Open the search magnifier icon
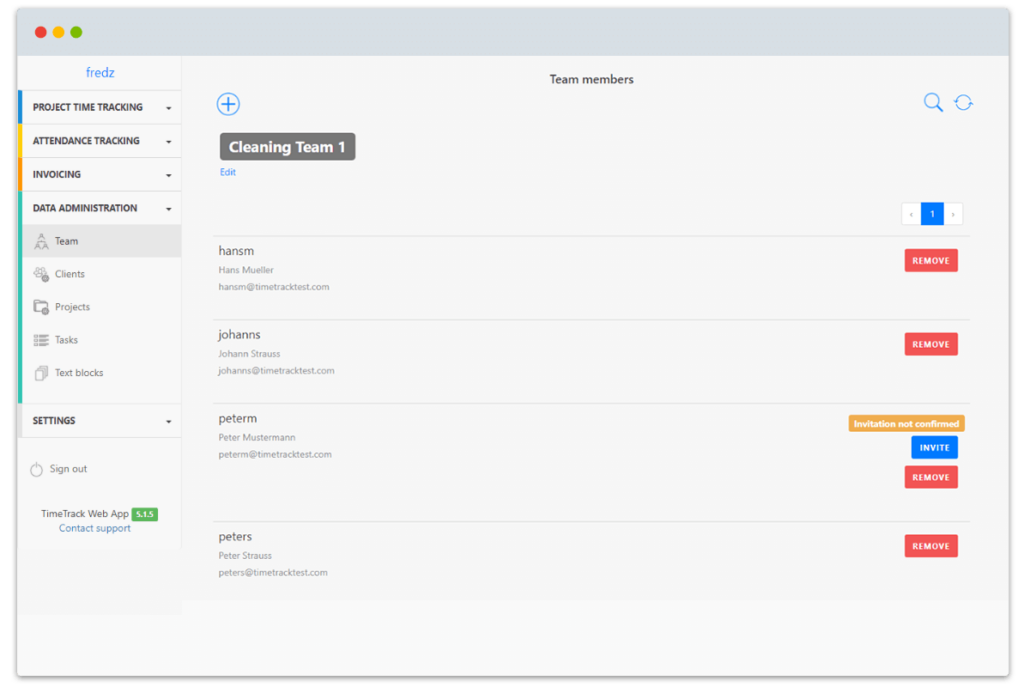This screenshot has width=1030, height=687. click(x=933, y=102)
